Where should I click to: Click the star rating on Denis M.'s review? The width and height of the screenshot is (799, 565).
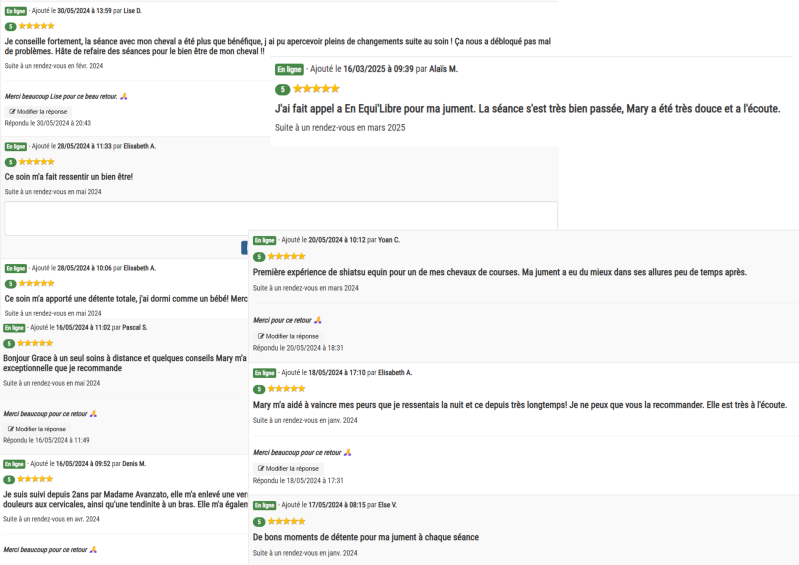[36, 479]
